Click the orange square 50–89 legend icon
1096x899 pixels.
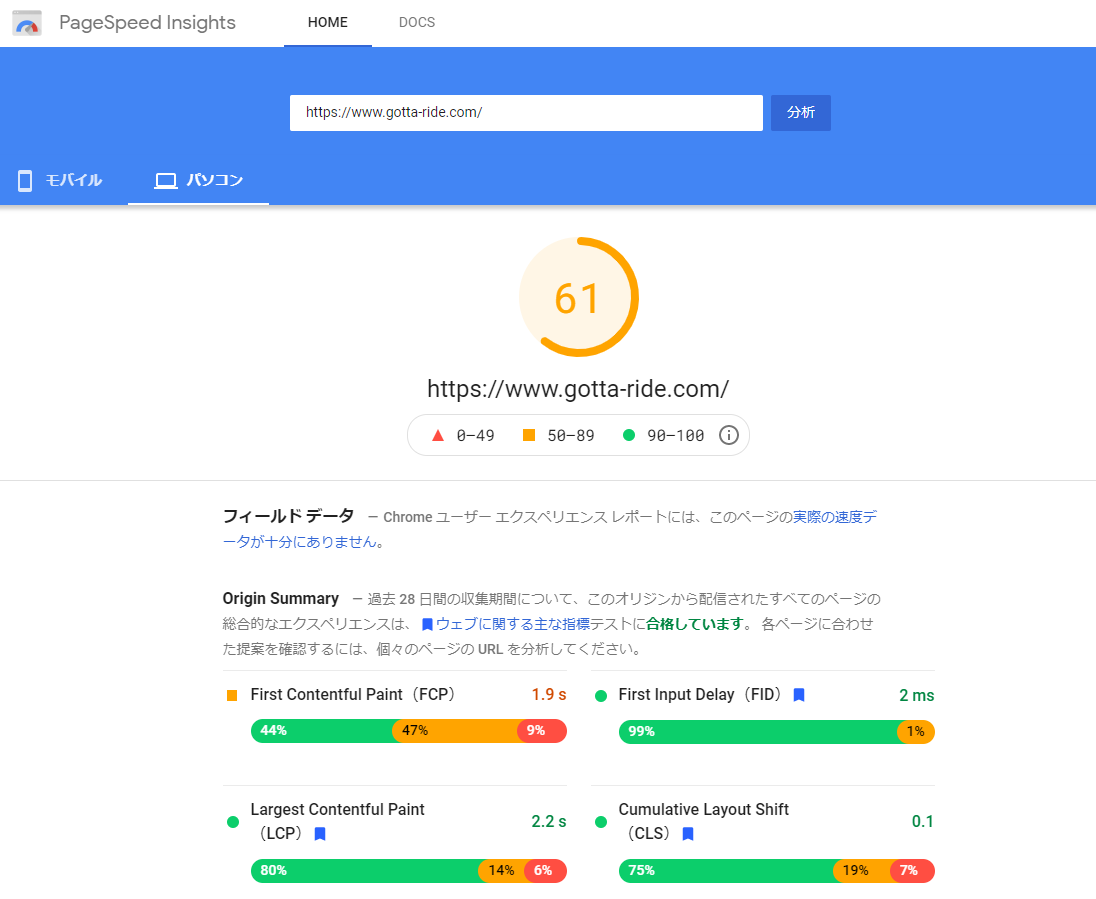click(529, 436)
